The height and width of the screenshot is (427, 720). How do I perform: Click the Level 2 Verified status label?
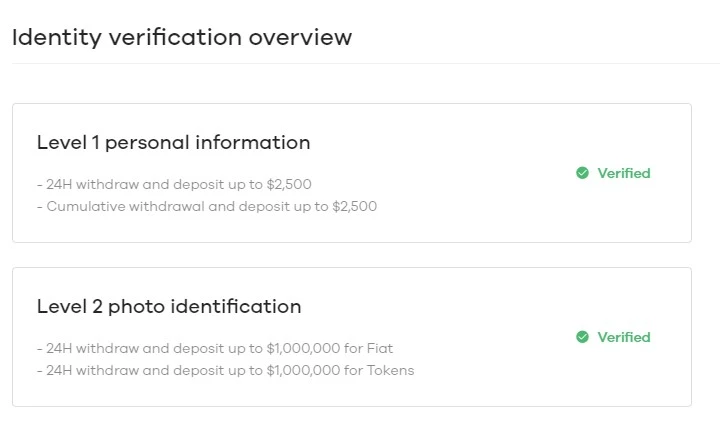point(624,337)
